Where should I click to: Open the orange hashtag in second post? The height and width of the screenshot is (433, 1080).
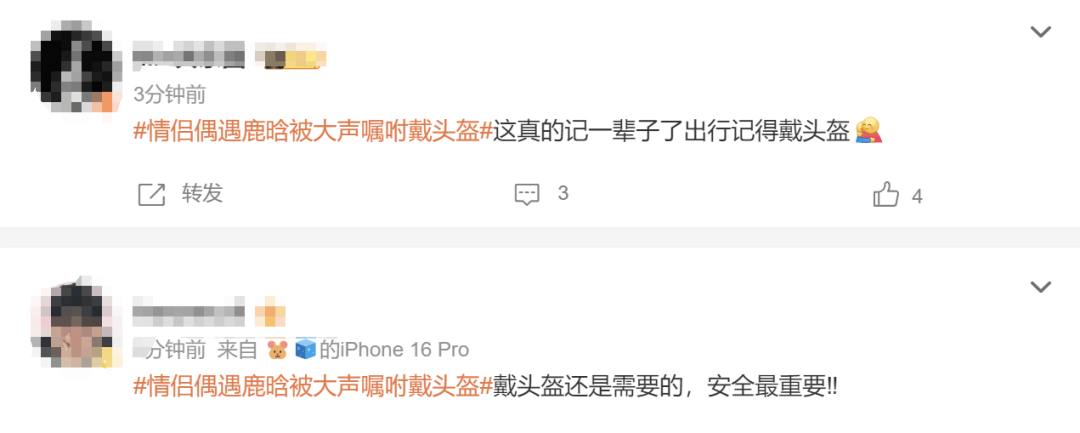(x=313, y=386)
